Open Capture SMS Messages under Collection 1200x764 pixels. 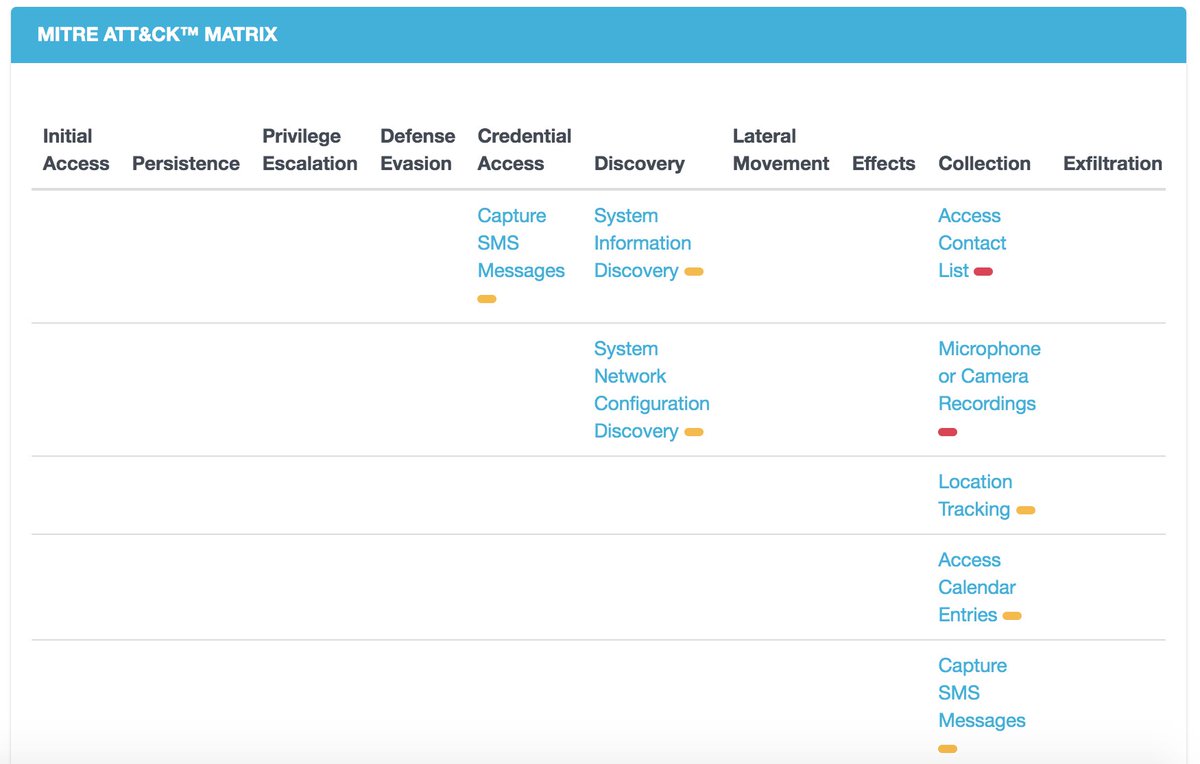tap(982, 693)
